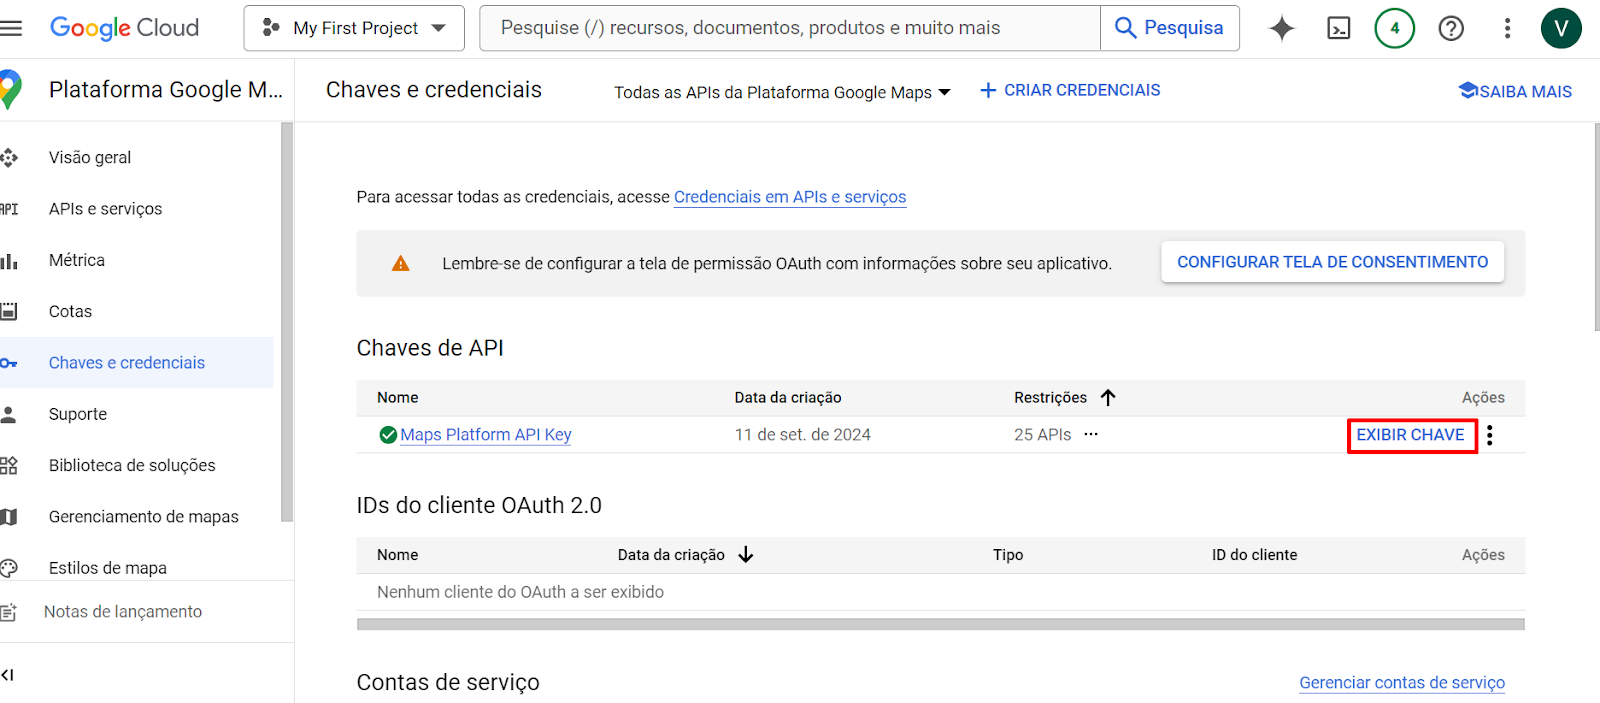The height and width of the screenshot is (703, 1600).
Task: Click the horizontal scrollbar below OAuth table
Action: tap(941, 624)
